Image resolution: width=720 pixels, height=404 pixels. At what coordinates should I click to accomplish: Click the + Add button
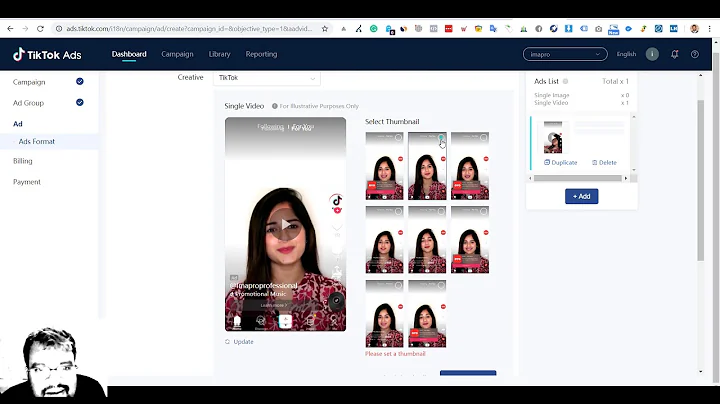click(x=581, y=196)
